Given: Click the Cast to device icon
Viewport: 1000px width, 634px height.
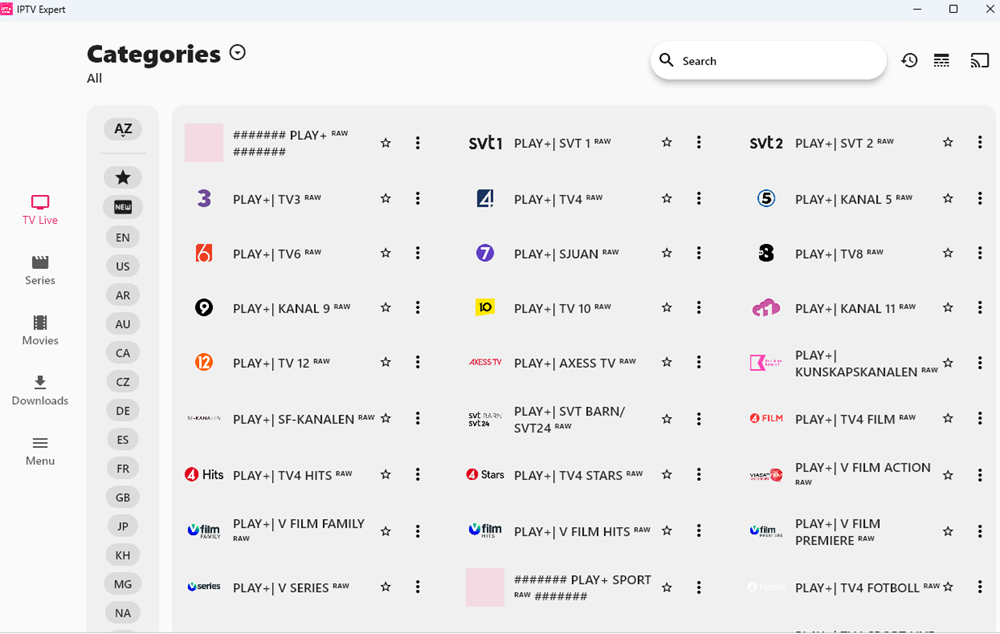Looking at the screenshot, I should click(980, 61).
